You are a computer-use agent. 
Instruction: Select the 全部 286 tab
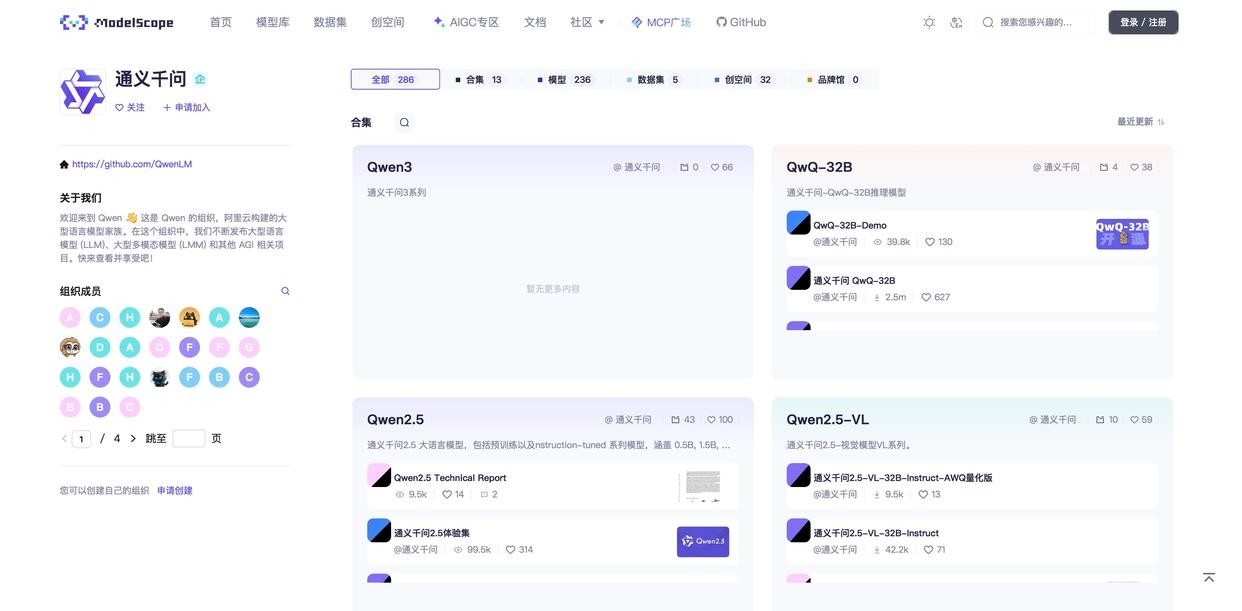(395, 79)
